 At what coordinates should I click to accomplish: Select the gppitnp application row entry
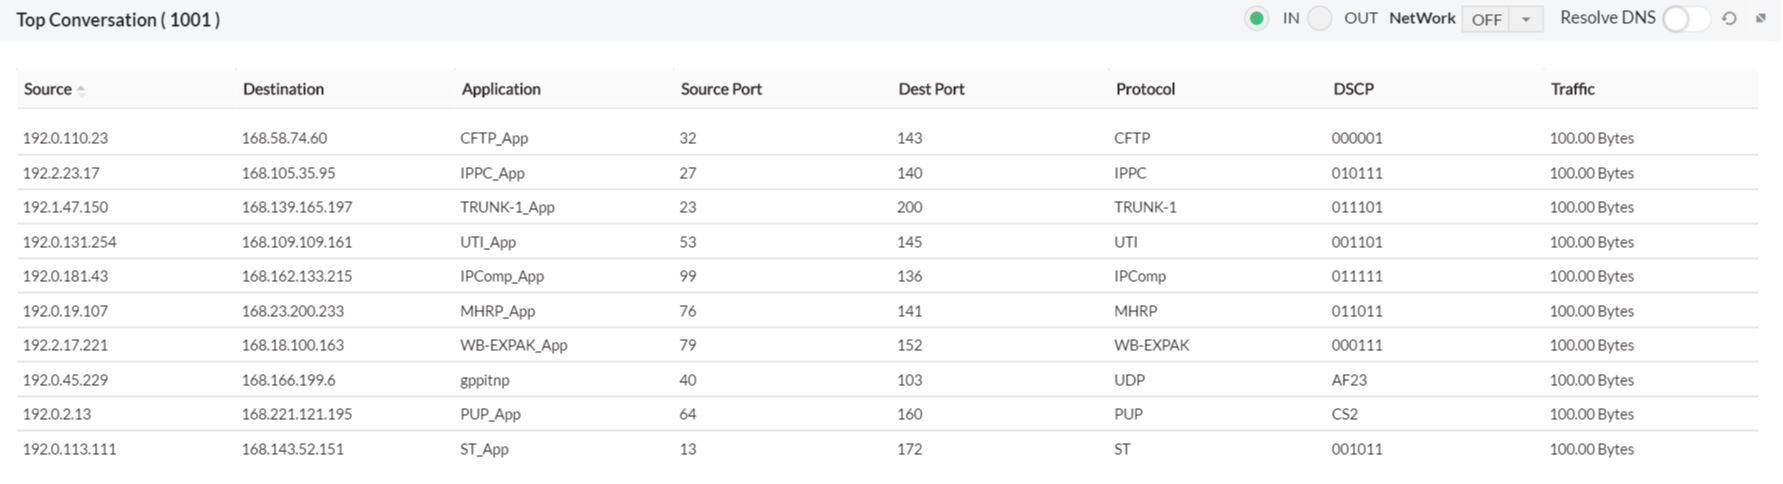coord(484,380)
